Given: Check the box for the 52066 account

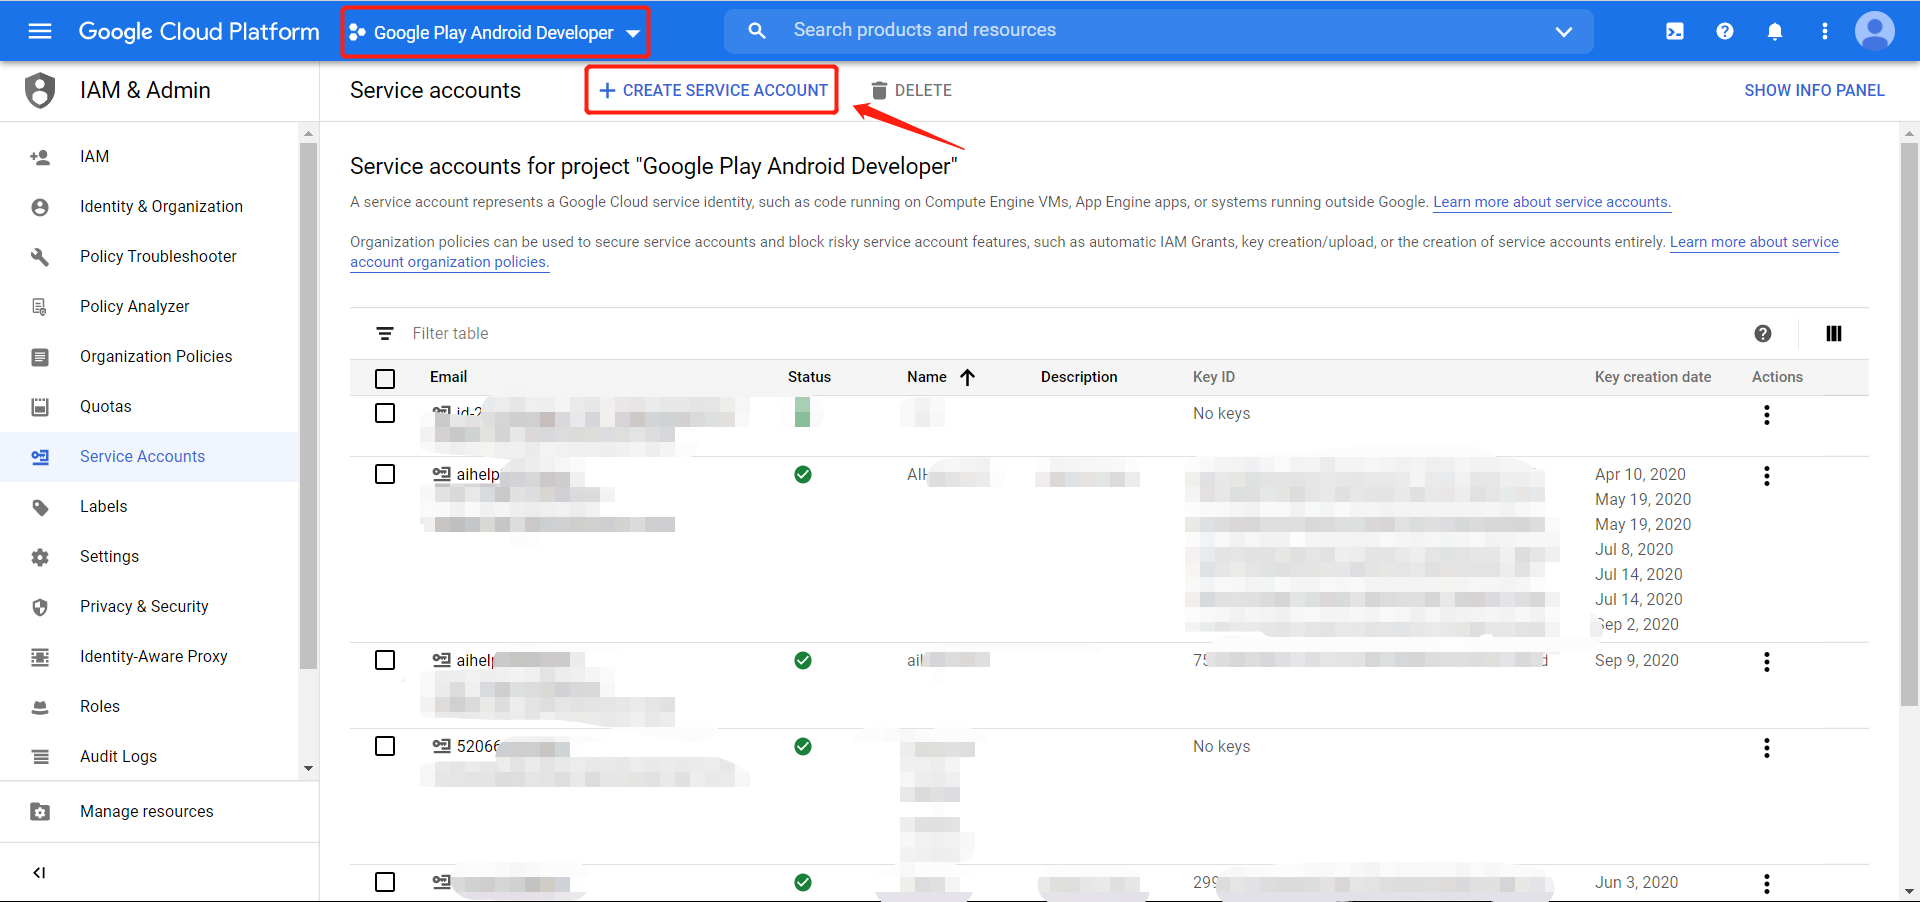Looking at the screenshot, I should (385, 746).
